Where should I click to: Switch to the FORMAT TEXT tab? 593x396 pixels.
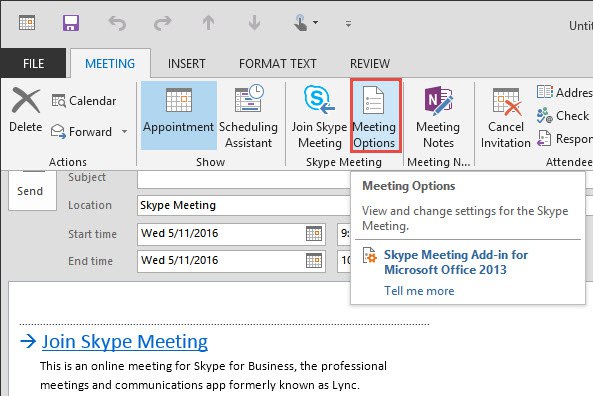point(278,64)
